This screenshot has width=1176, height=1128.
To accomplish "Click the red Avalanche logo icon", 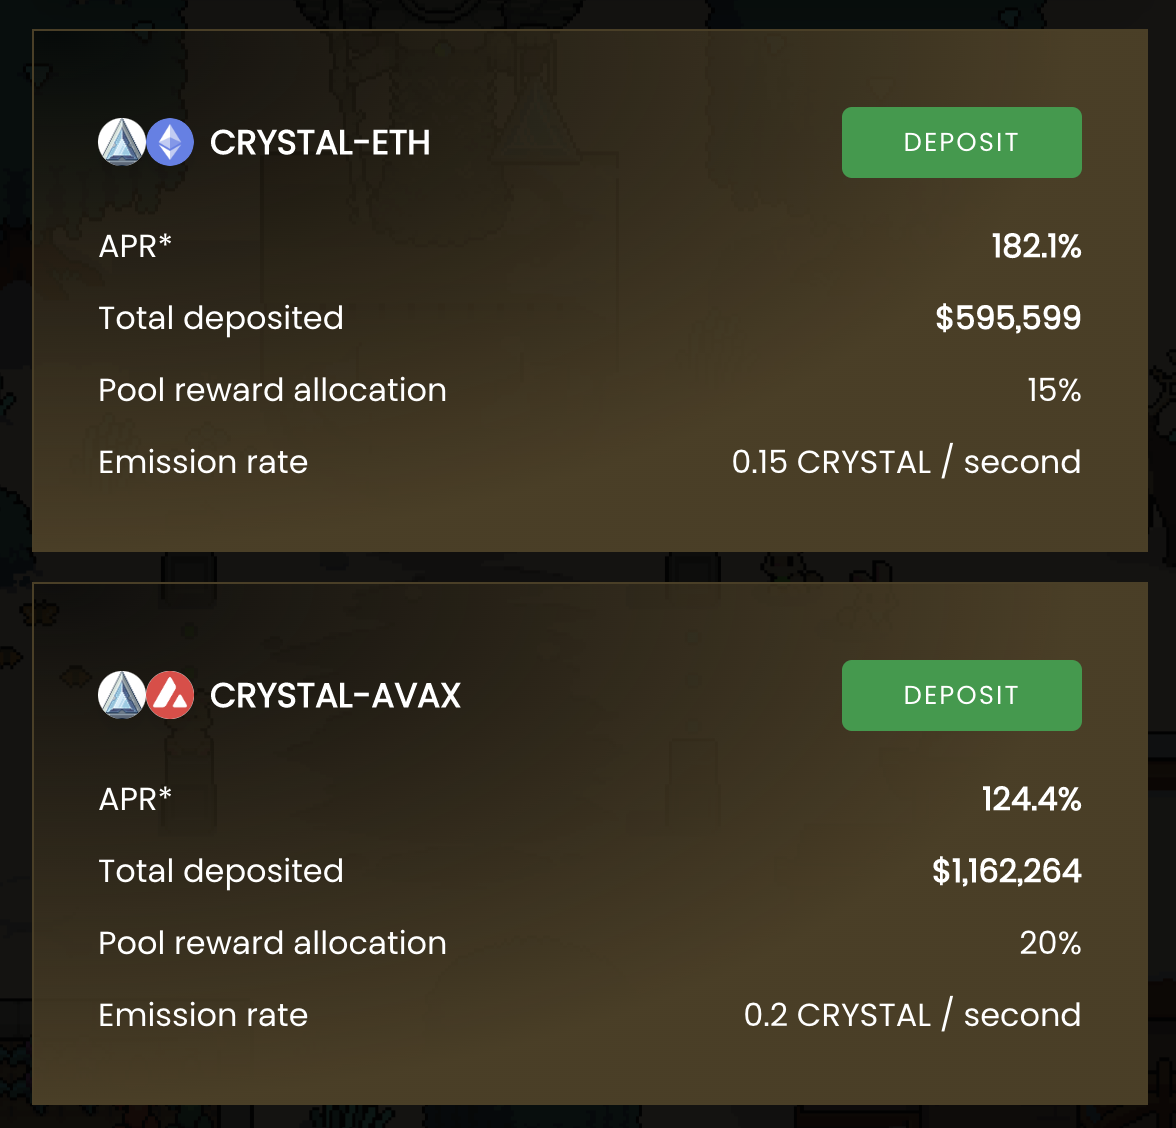I will tap(170, 694).
